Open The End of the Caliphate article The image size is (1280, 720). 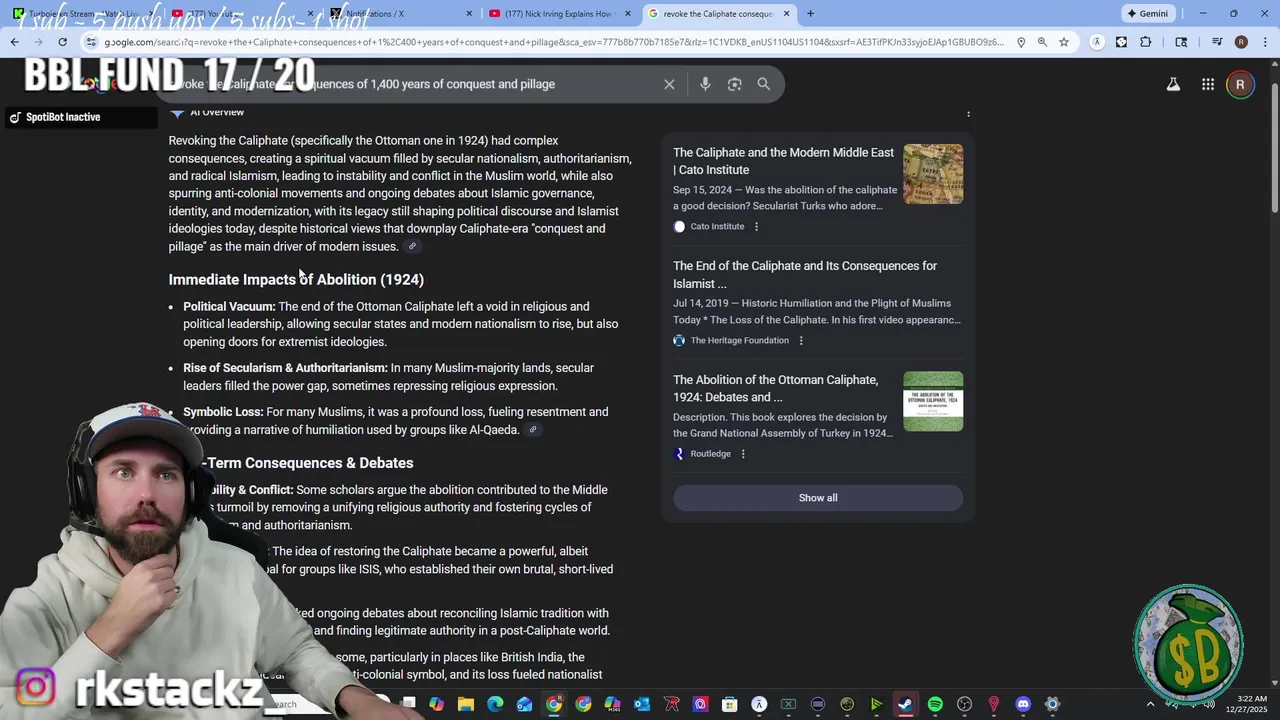pyautogui.click(x=805, y=275)
